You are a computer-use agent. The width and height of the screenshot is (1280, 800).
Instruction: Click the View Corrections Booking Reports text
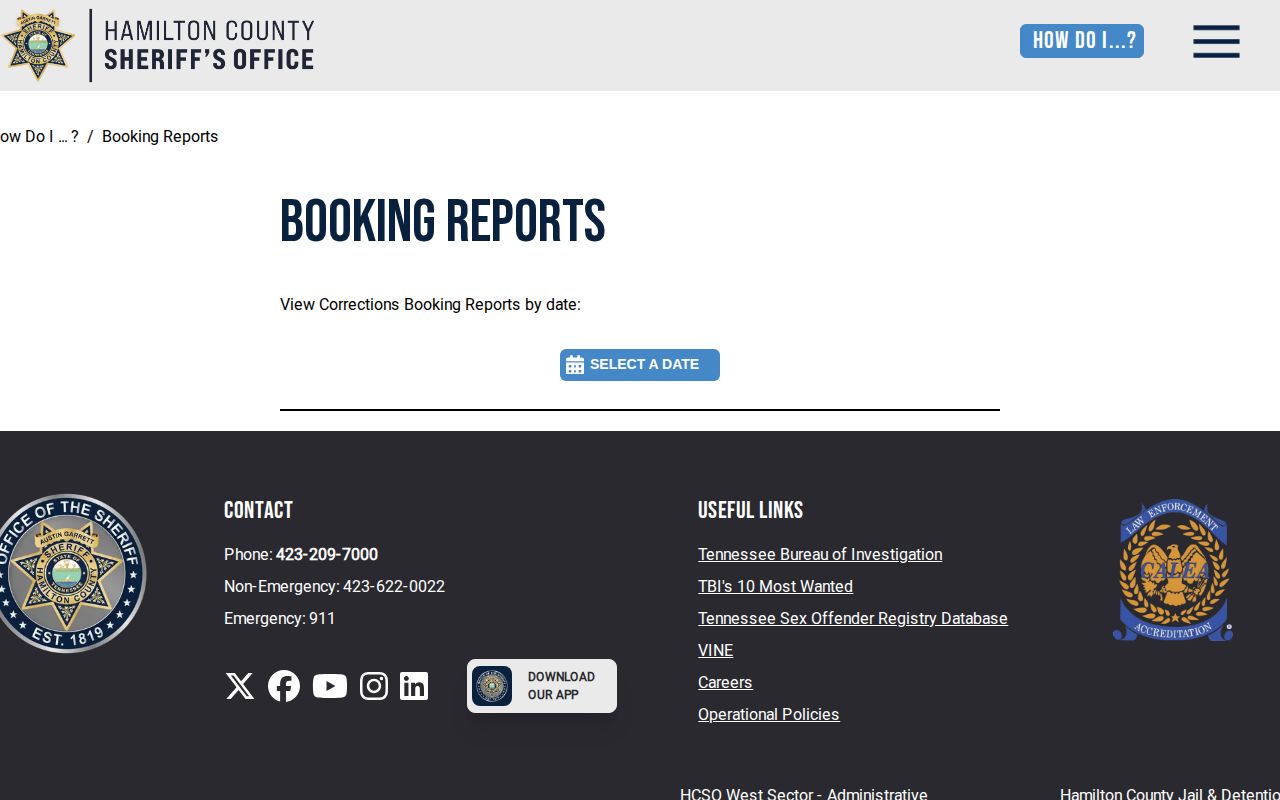(430, 304)
